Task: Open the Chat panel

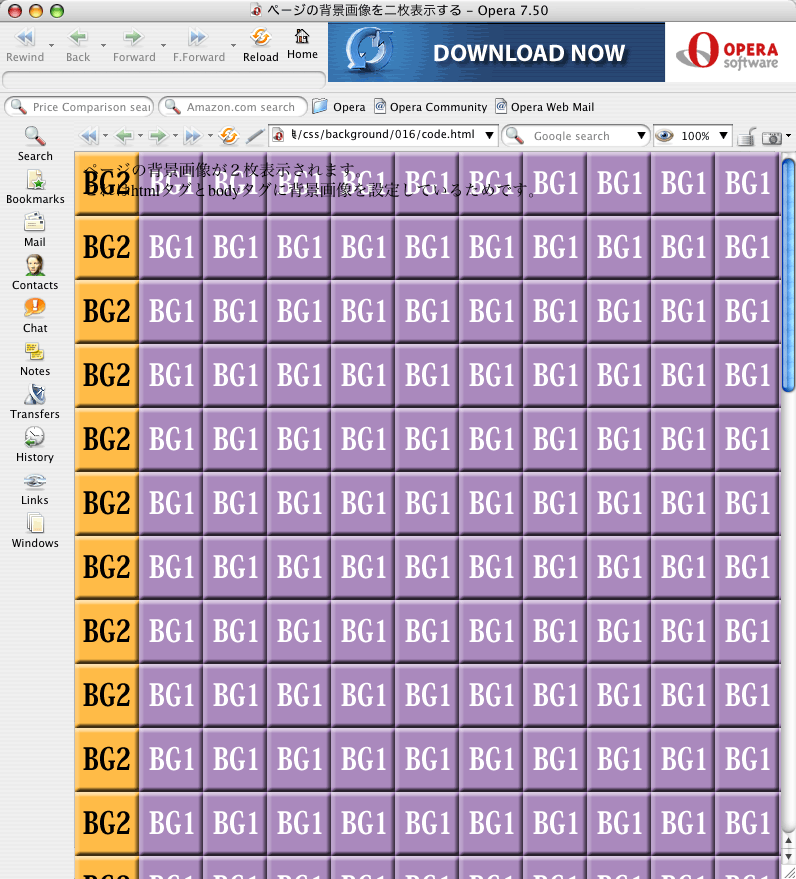Action: 35,315
